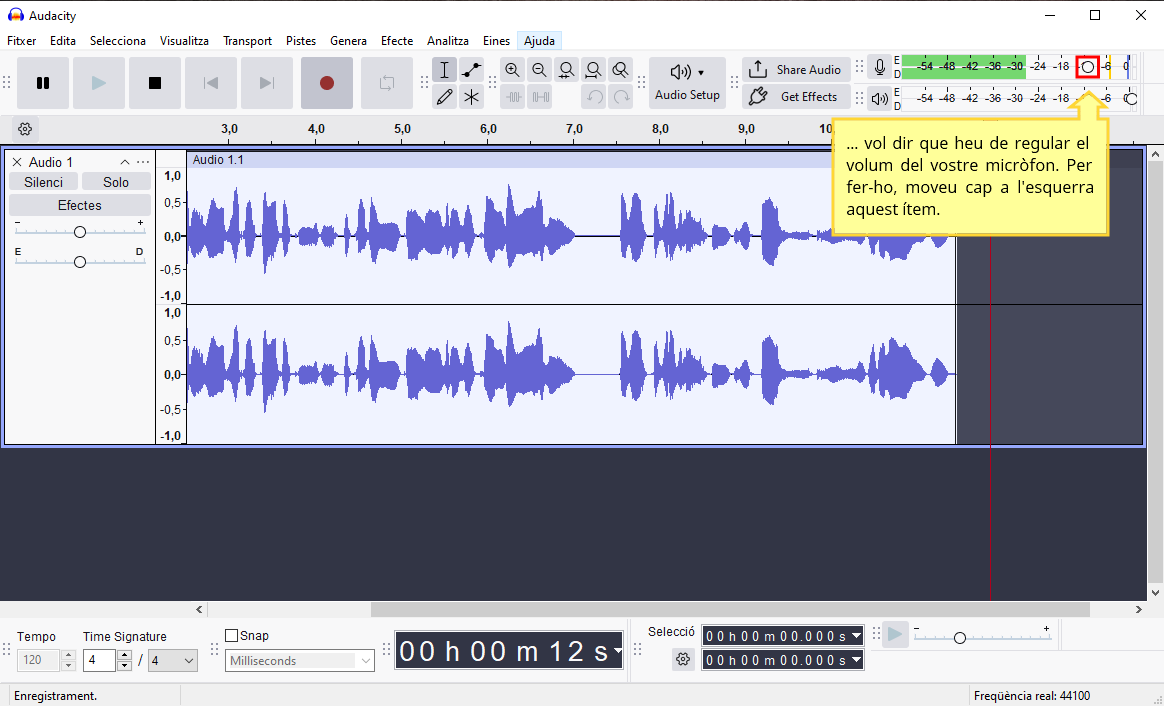Viewport: 1164px width, 706px height.
Task: Click the red Record button
Action: (x=327, y=83)
